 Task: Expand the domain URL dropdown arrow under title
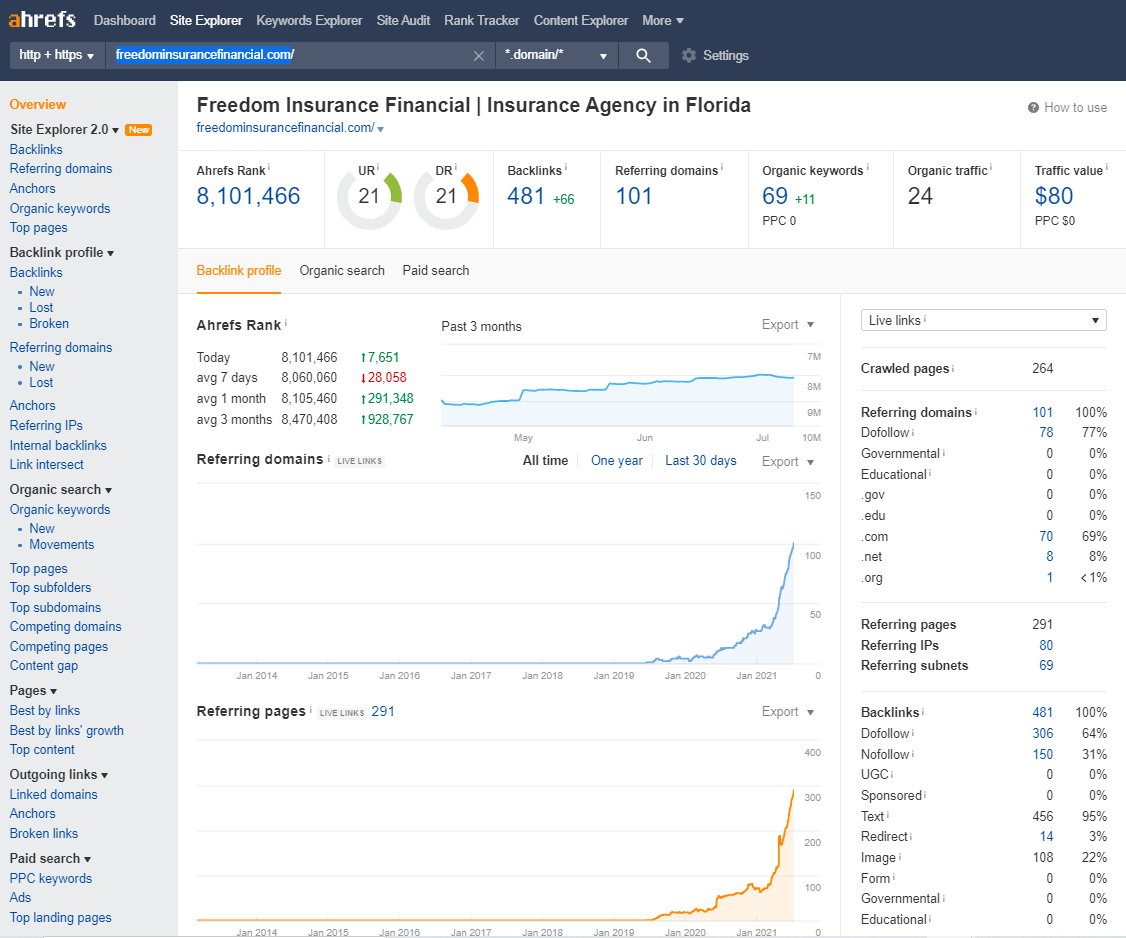[x=381, y=129]
